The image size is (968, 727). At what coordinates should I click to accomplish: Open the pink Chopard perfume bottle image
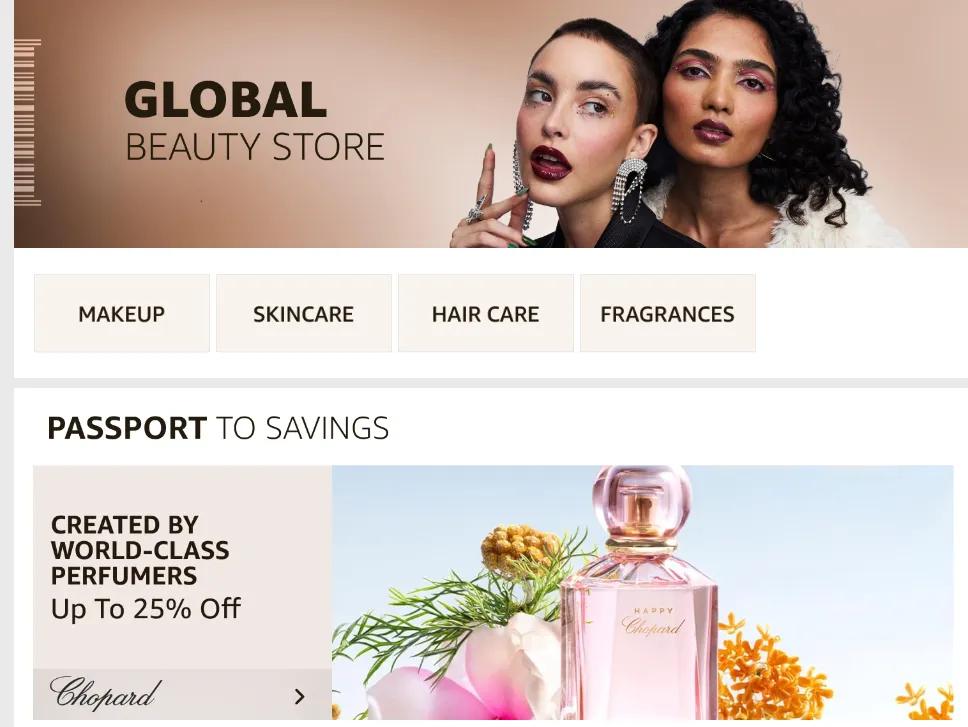(x=640, y=594)
